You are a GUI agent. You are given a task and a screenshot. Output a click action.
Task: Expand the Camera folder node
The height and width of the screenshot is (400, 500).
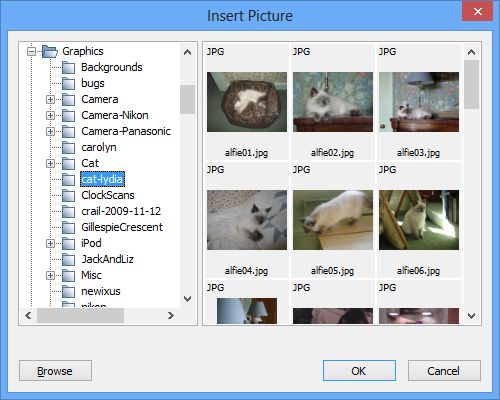(50, 99)
